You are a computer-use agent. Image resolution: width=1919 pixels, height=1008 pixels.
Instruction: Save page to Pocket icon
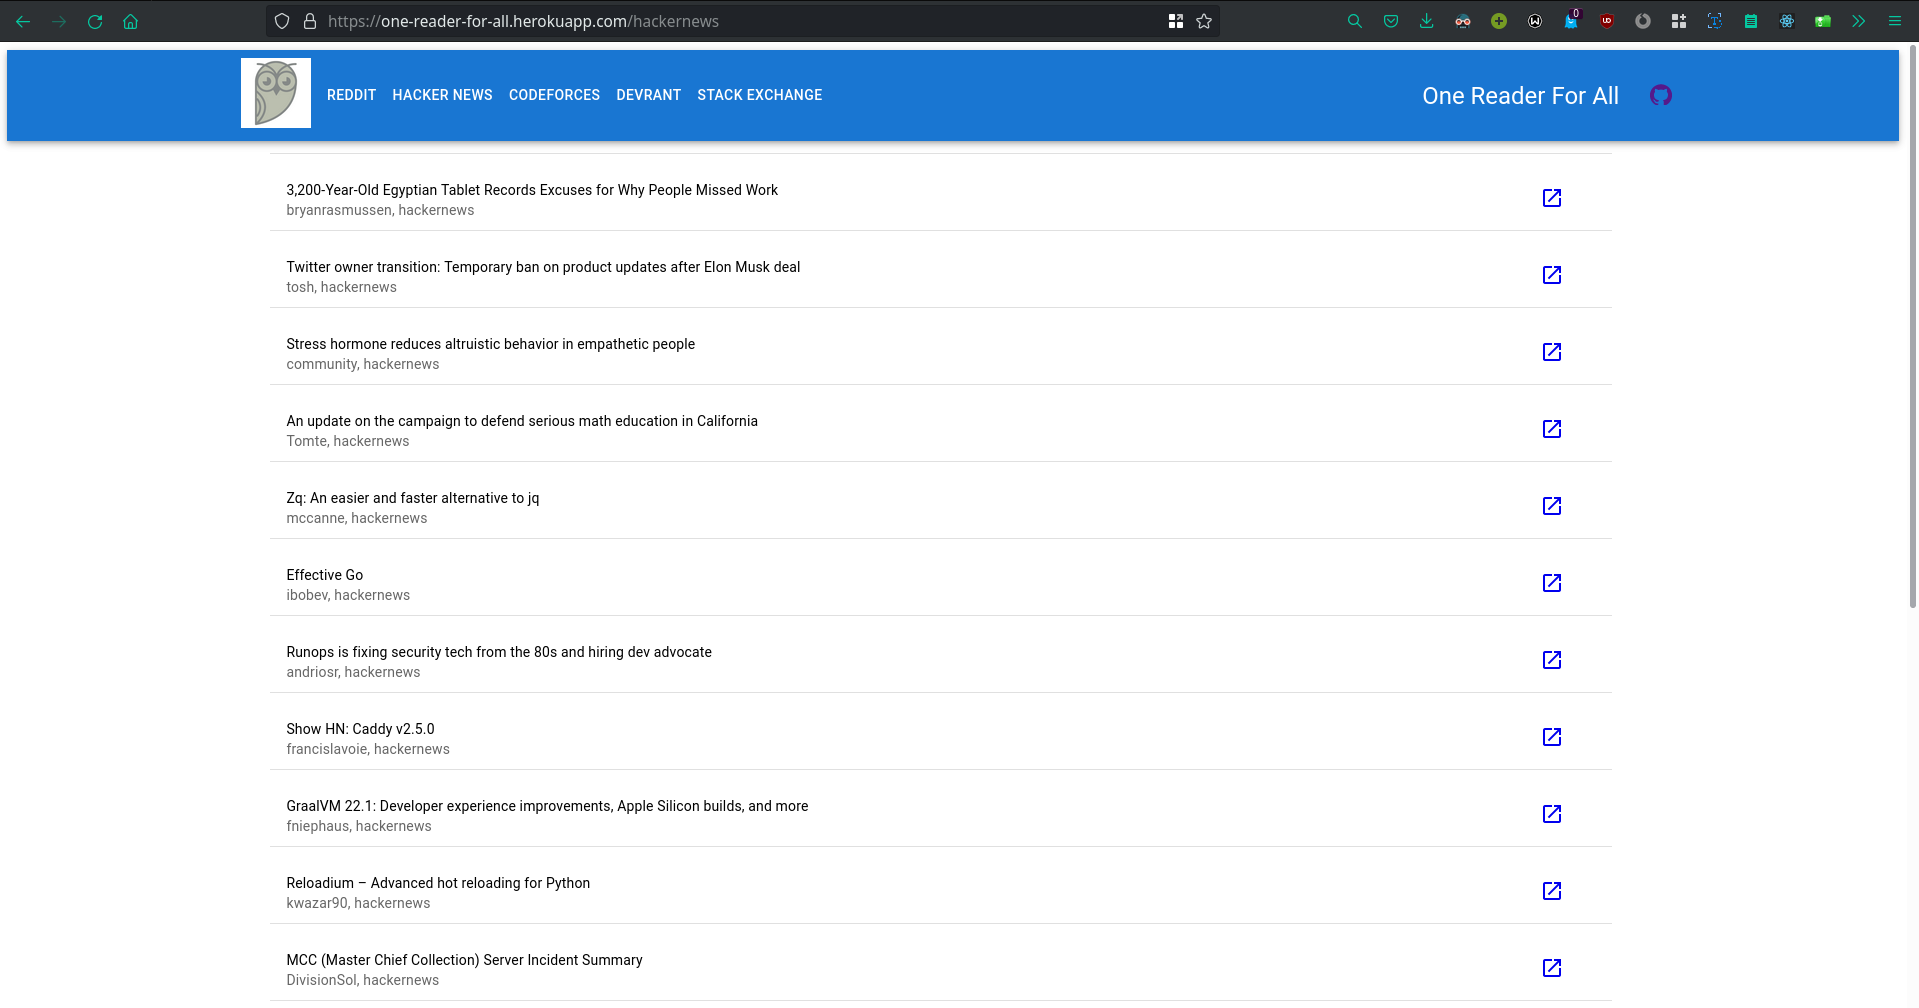point(1391,21)
